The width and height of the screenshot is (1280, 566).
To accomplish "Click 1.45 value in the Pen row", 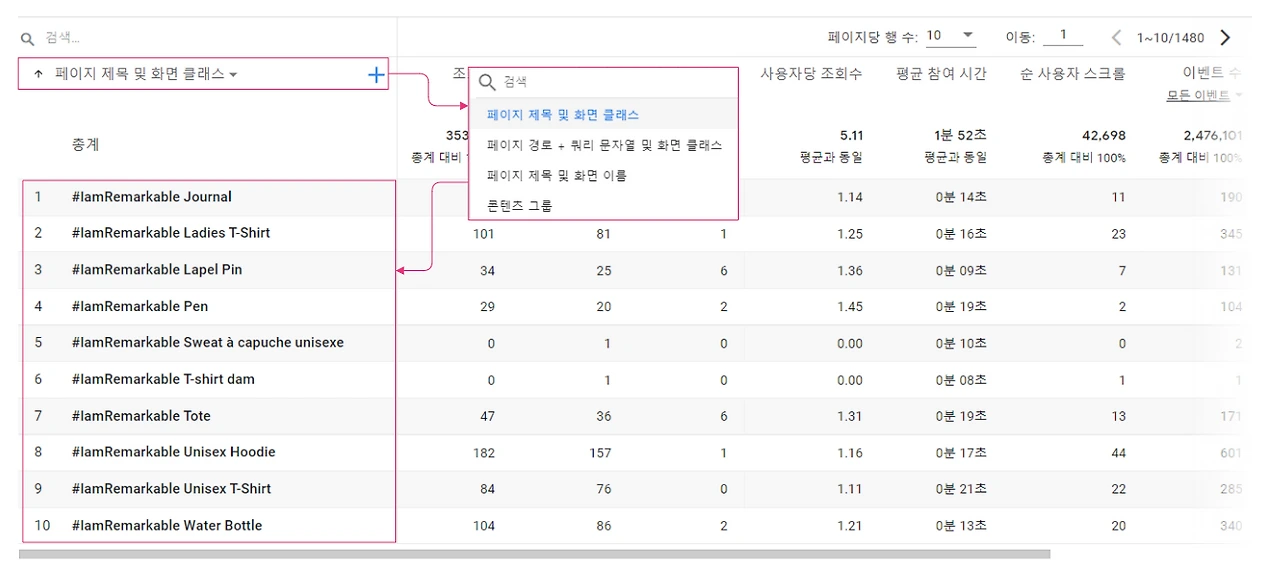I will click(850, 307).
